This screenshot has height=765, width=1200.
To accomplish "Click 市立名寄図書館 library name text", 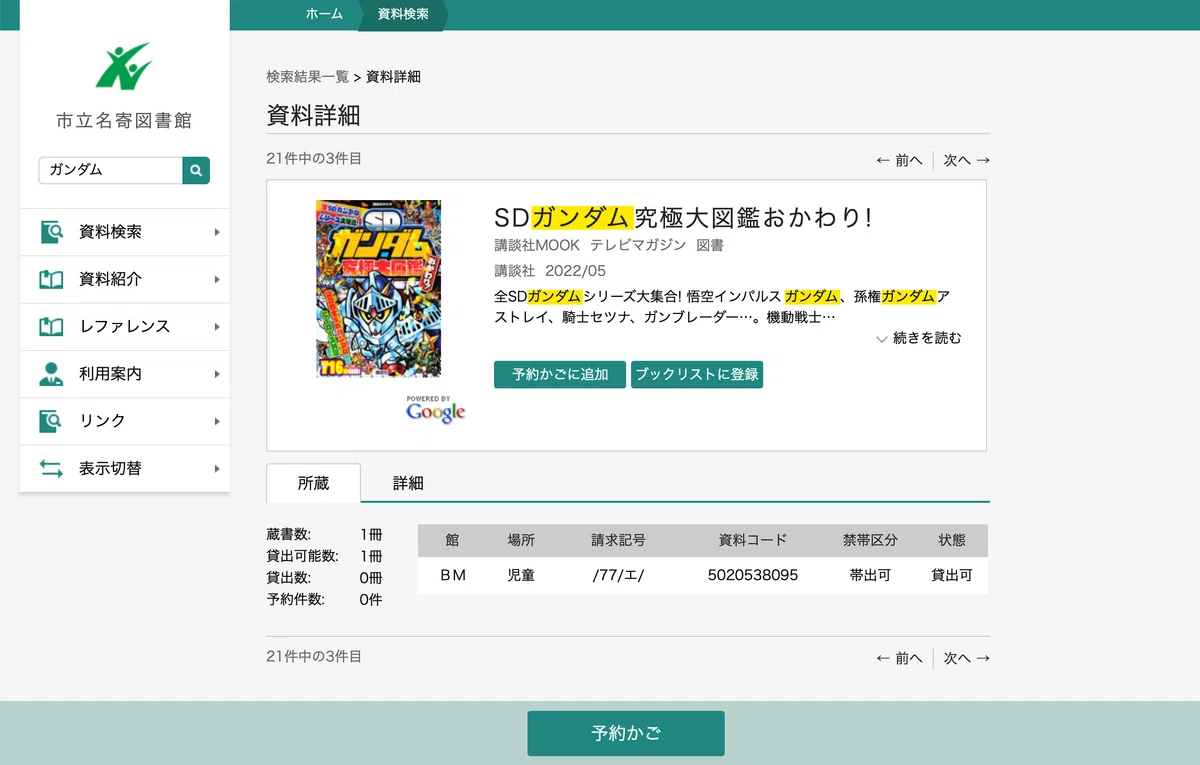I will tap(124, 121).
